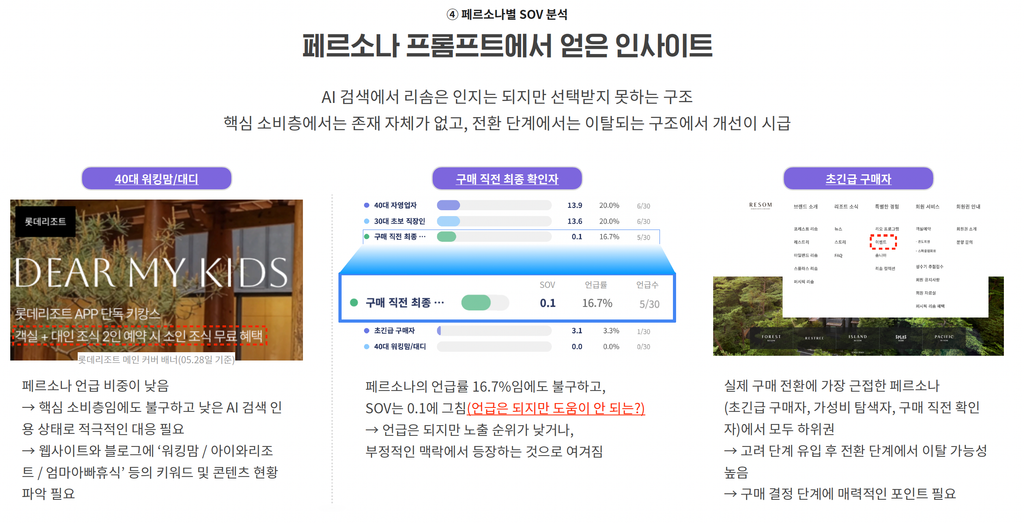The height and width of the screenshot is (523, 1024).
Task: Click the DEAR MY KIDS banner image
Action: (157, 279)
